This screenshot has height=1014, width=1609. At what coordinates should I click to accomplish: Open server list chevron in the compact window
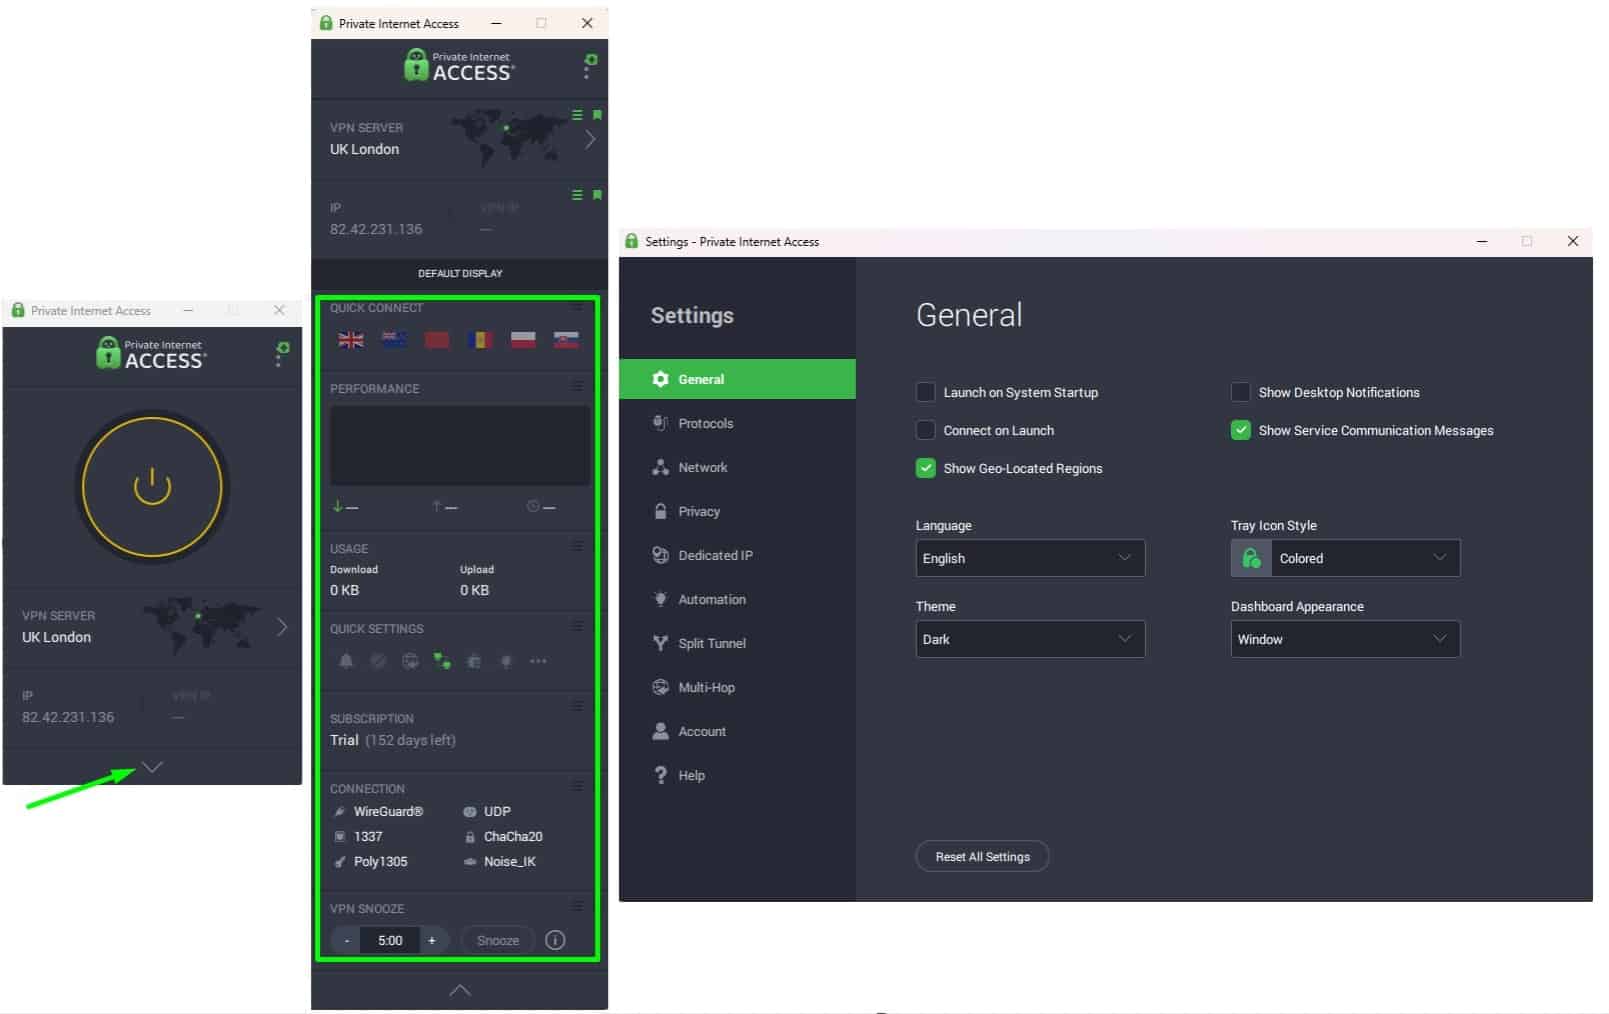[282, 627]
